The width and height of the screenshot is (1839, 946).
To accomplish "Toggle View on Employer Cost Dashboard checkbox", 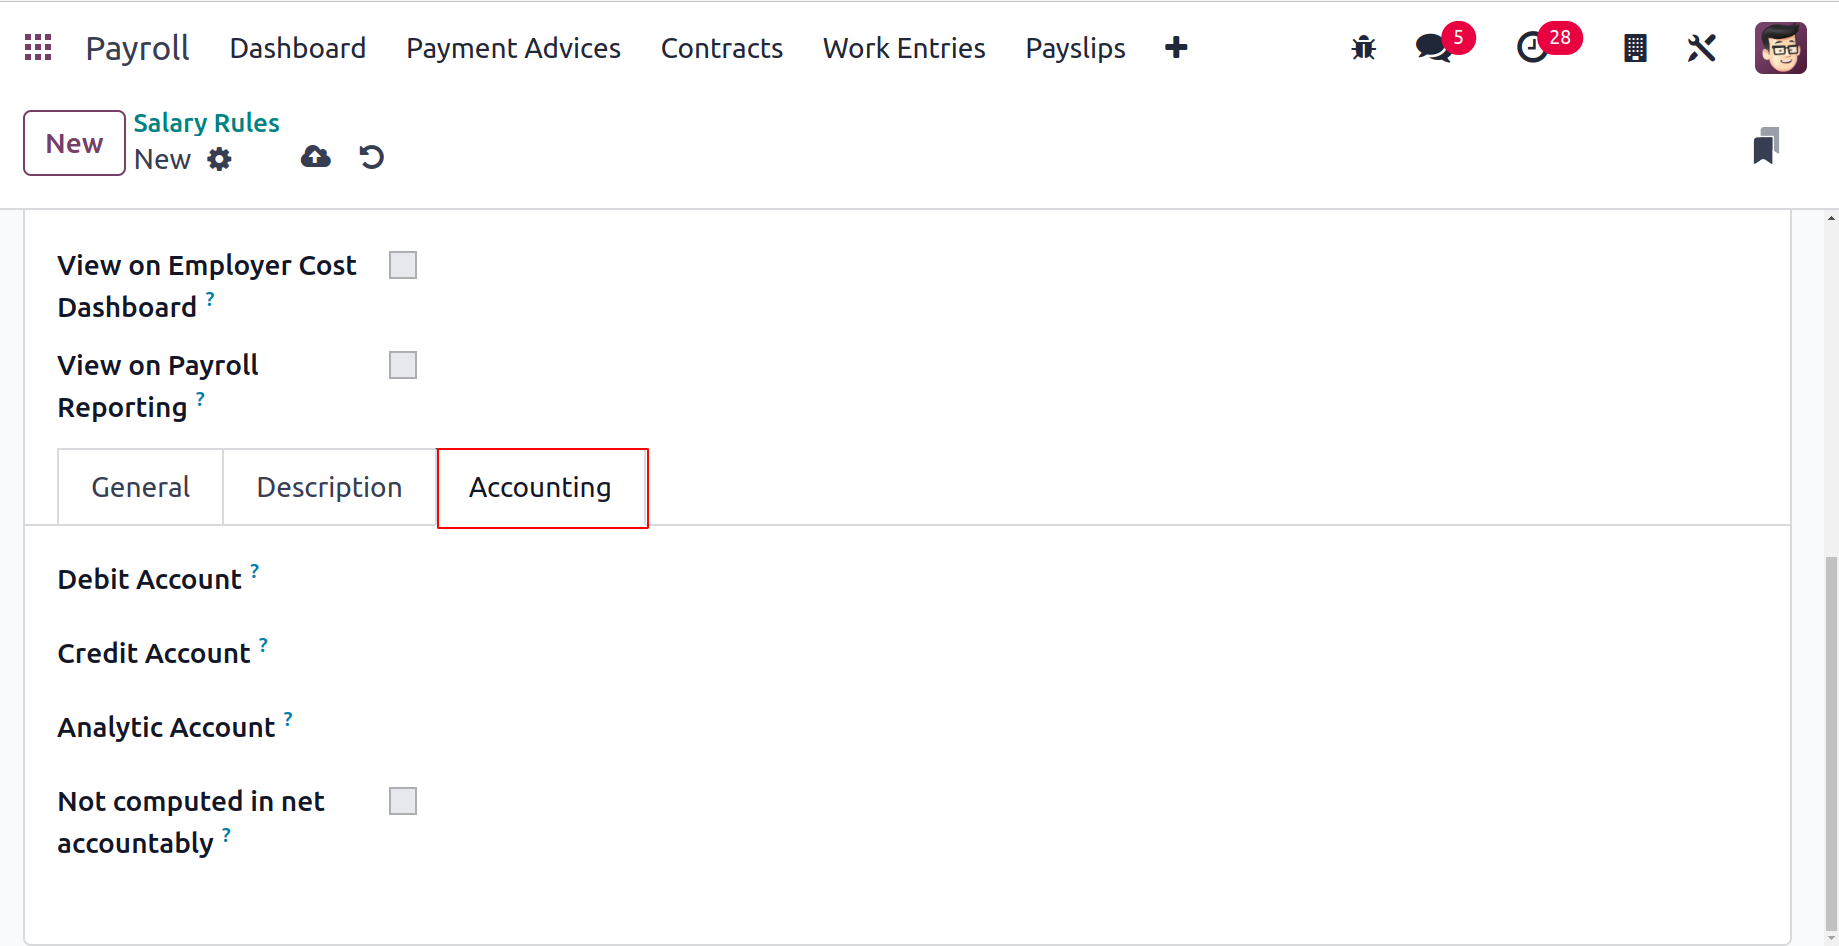I will coord(403,265).
